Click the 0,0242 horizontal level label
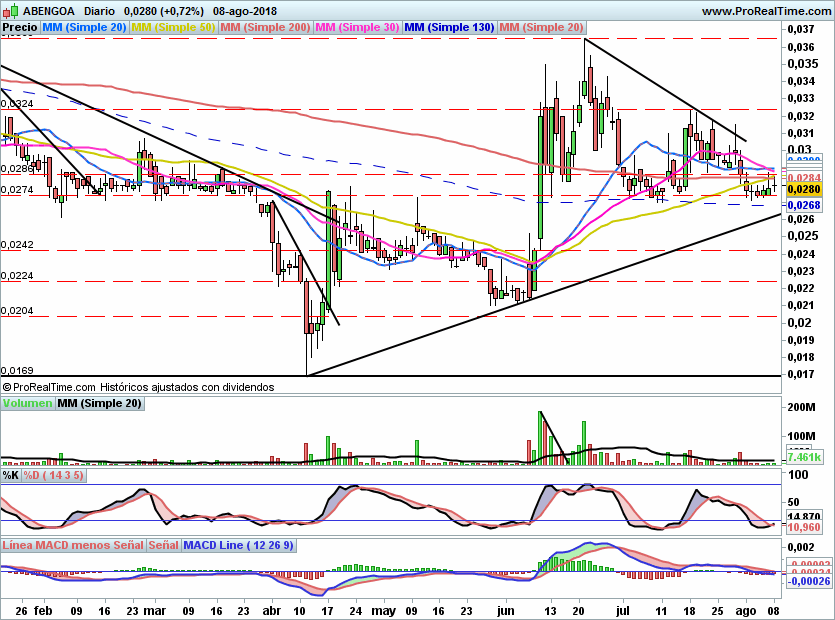 [17, 245]
